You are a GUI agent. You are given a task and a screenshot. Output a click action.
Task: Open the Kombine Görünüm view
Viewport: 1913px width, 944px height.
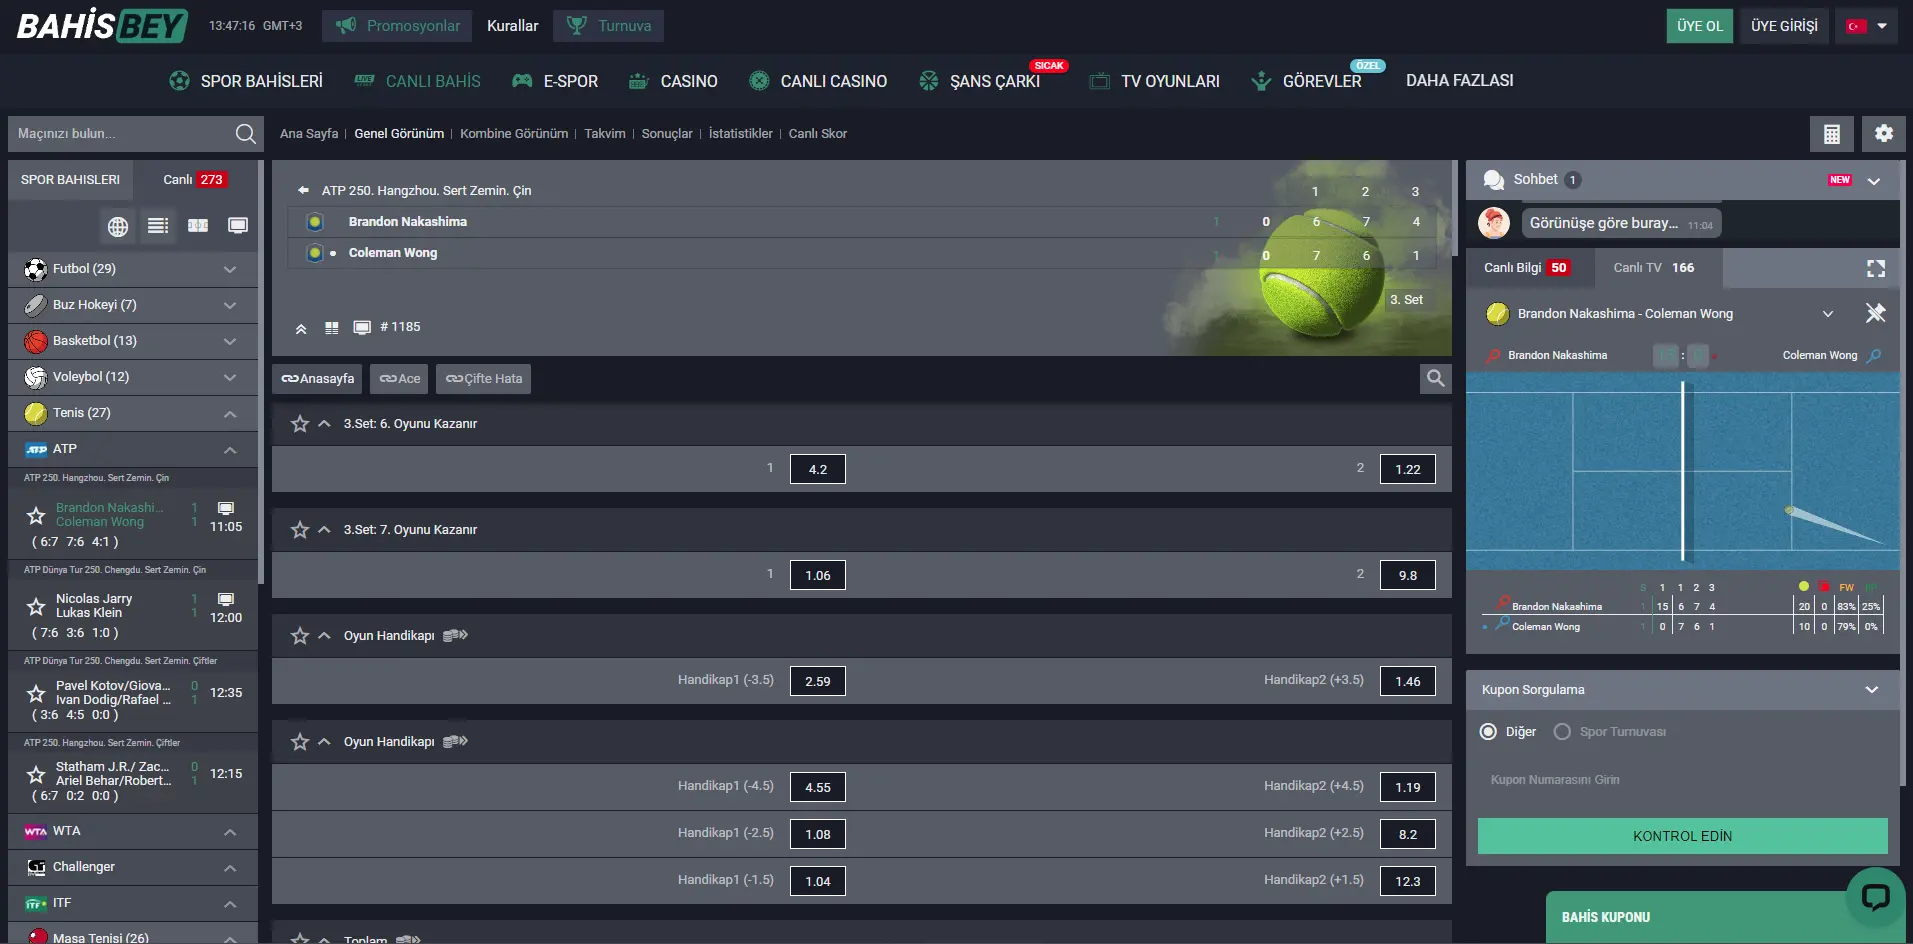[x=514, y=134]
